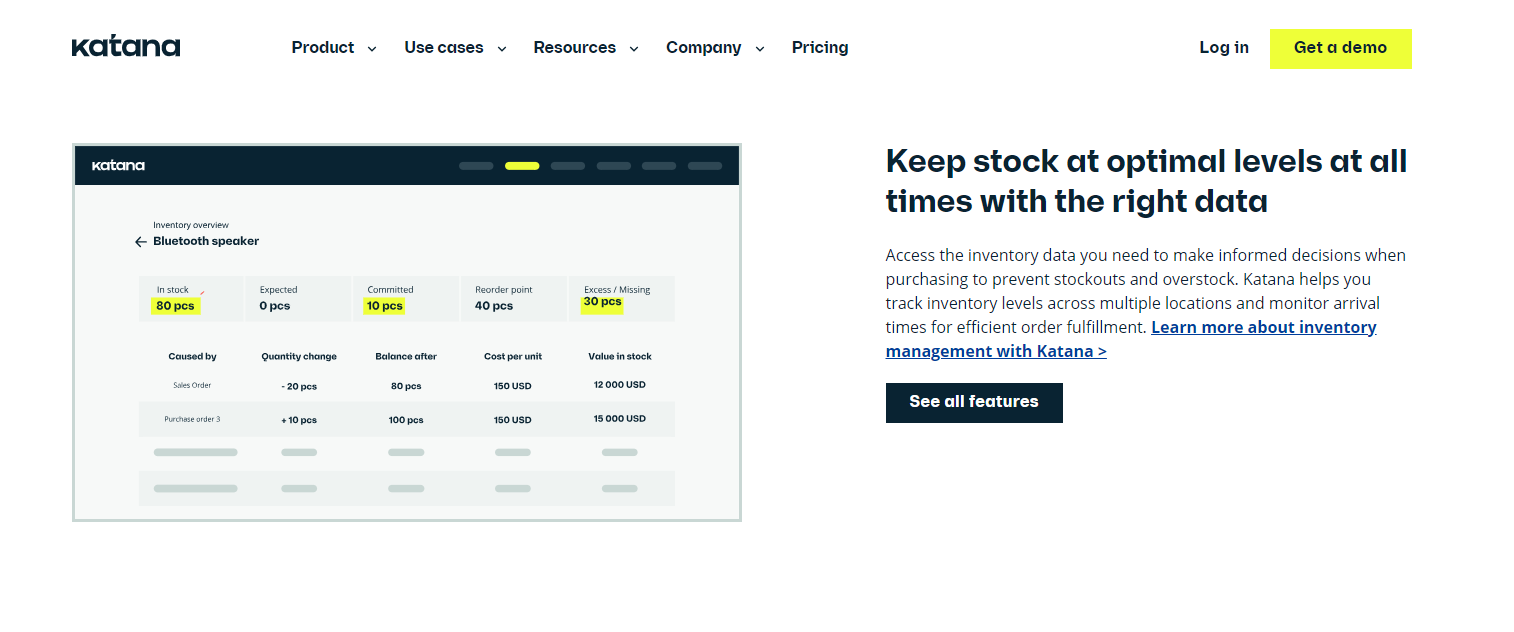This screenshot has width=1514, height=632.
Task: Click the highlighted 80 pcs In stock value
Action: [x=176, y=306]
